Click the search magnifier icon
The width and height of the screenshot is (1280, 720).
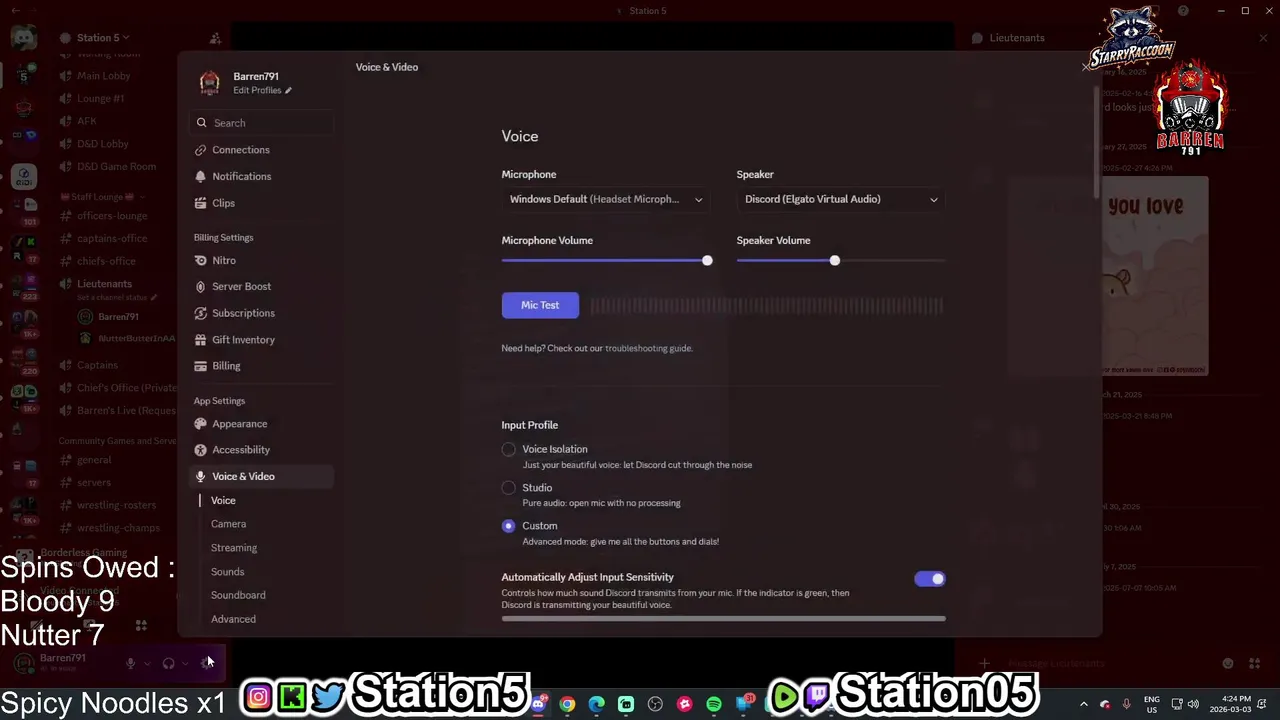202,123
